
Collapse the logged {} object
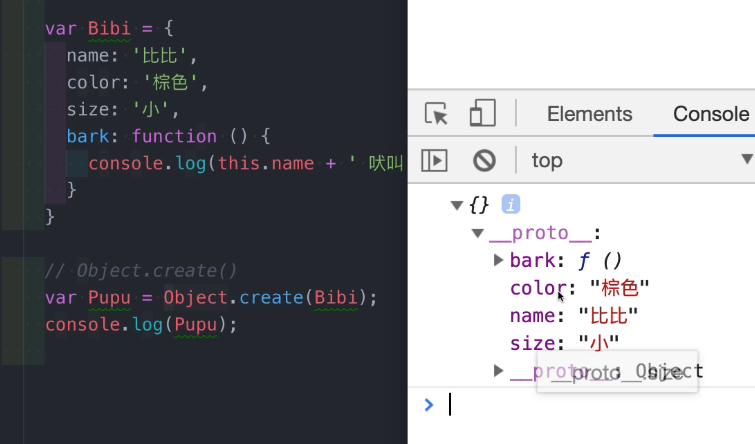456,206
